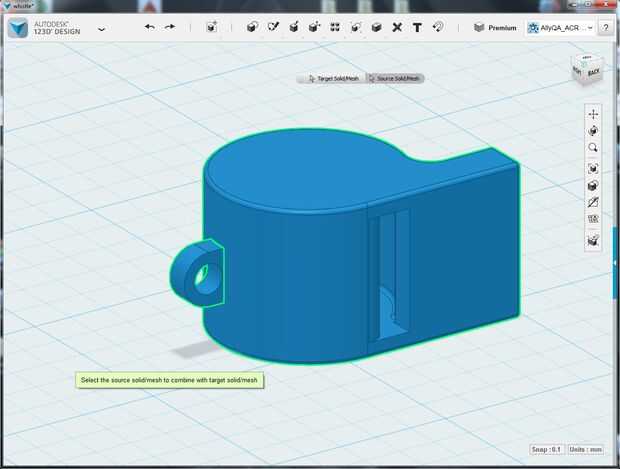Image resolution: width=620 pixels, height=469 pixels.
Task: Click the Redo arrow in the toolbar
Action: 170,27
